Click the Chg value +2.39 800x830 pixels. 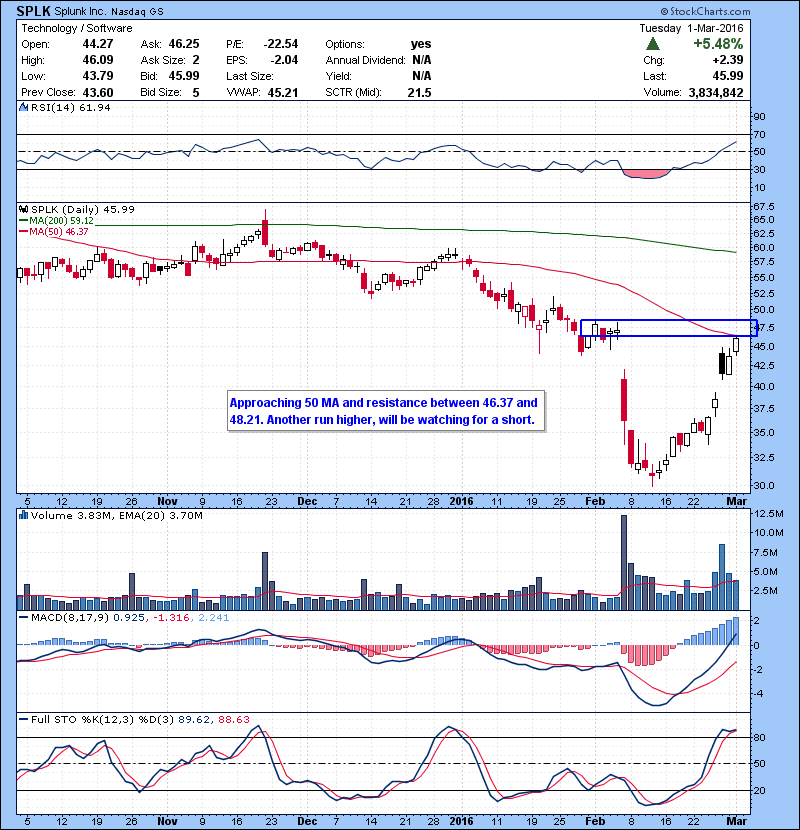click(x=728, y=60)
